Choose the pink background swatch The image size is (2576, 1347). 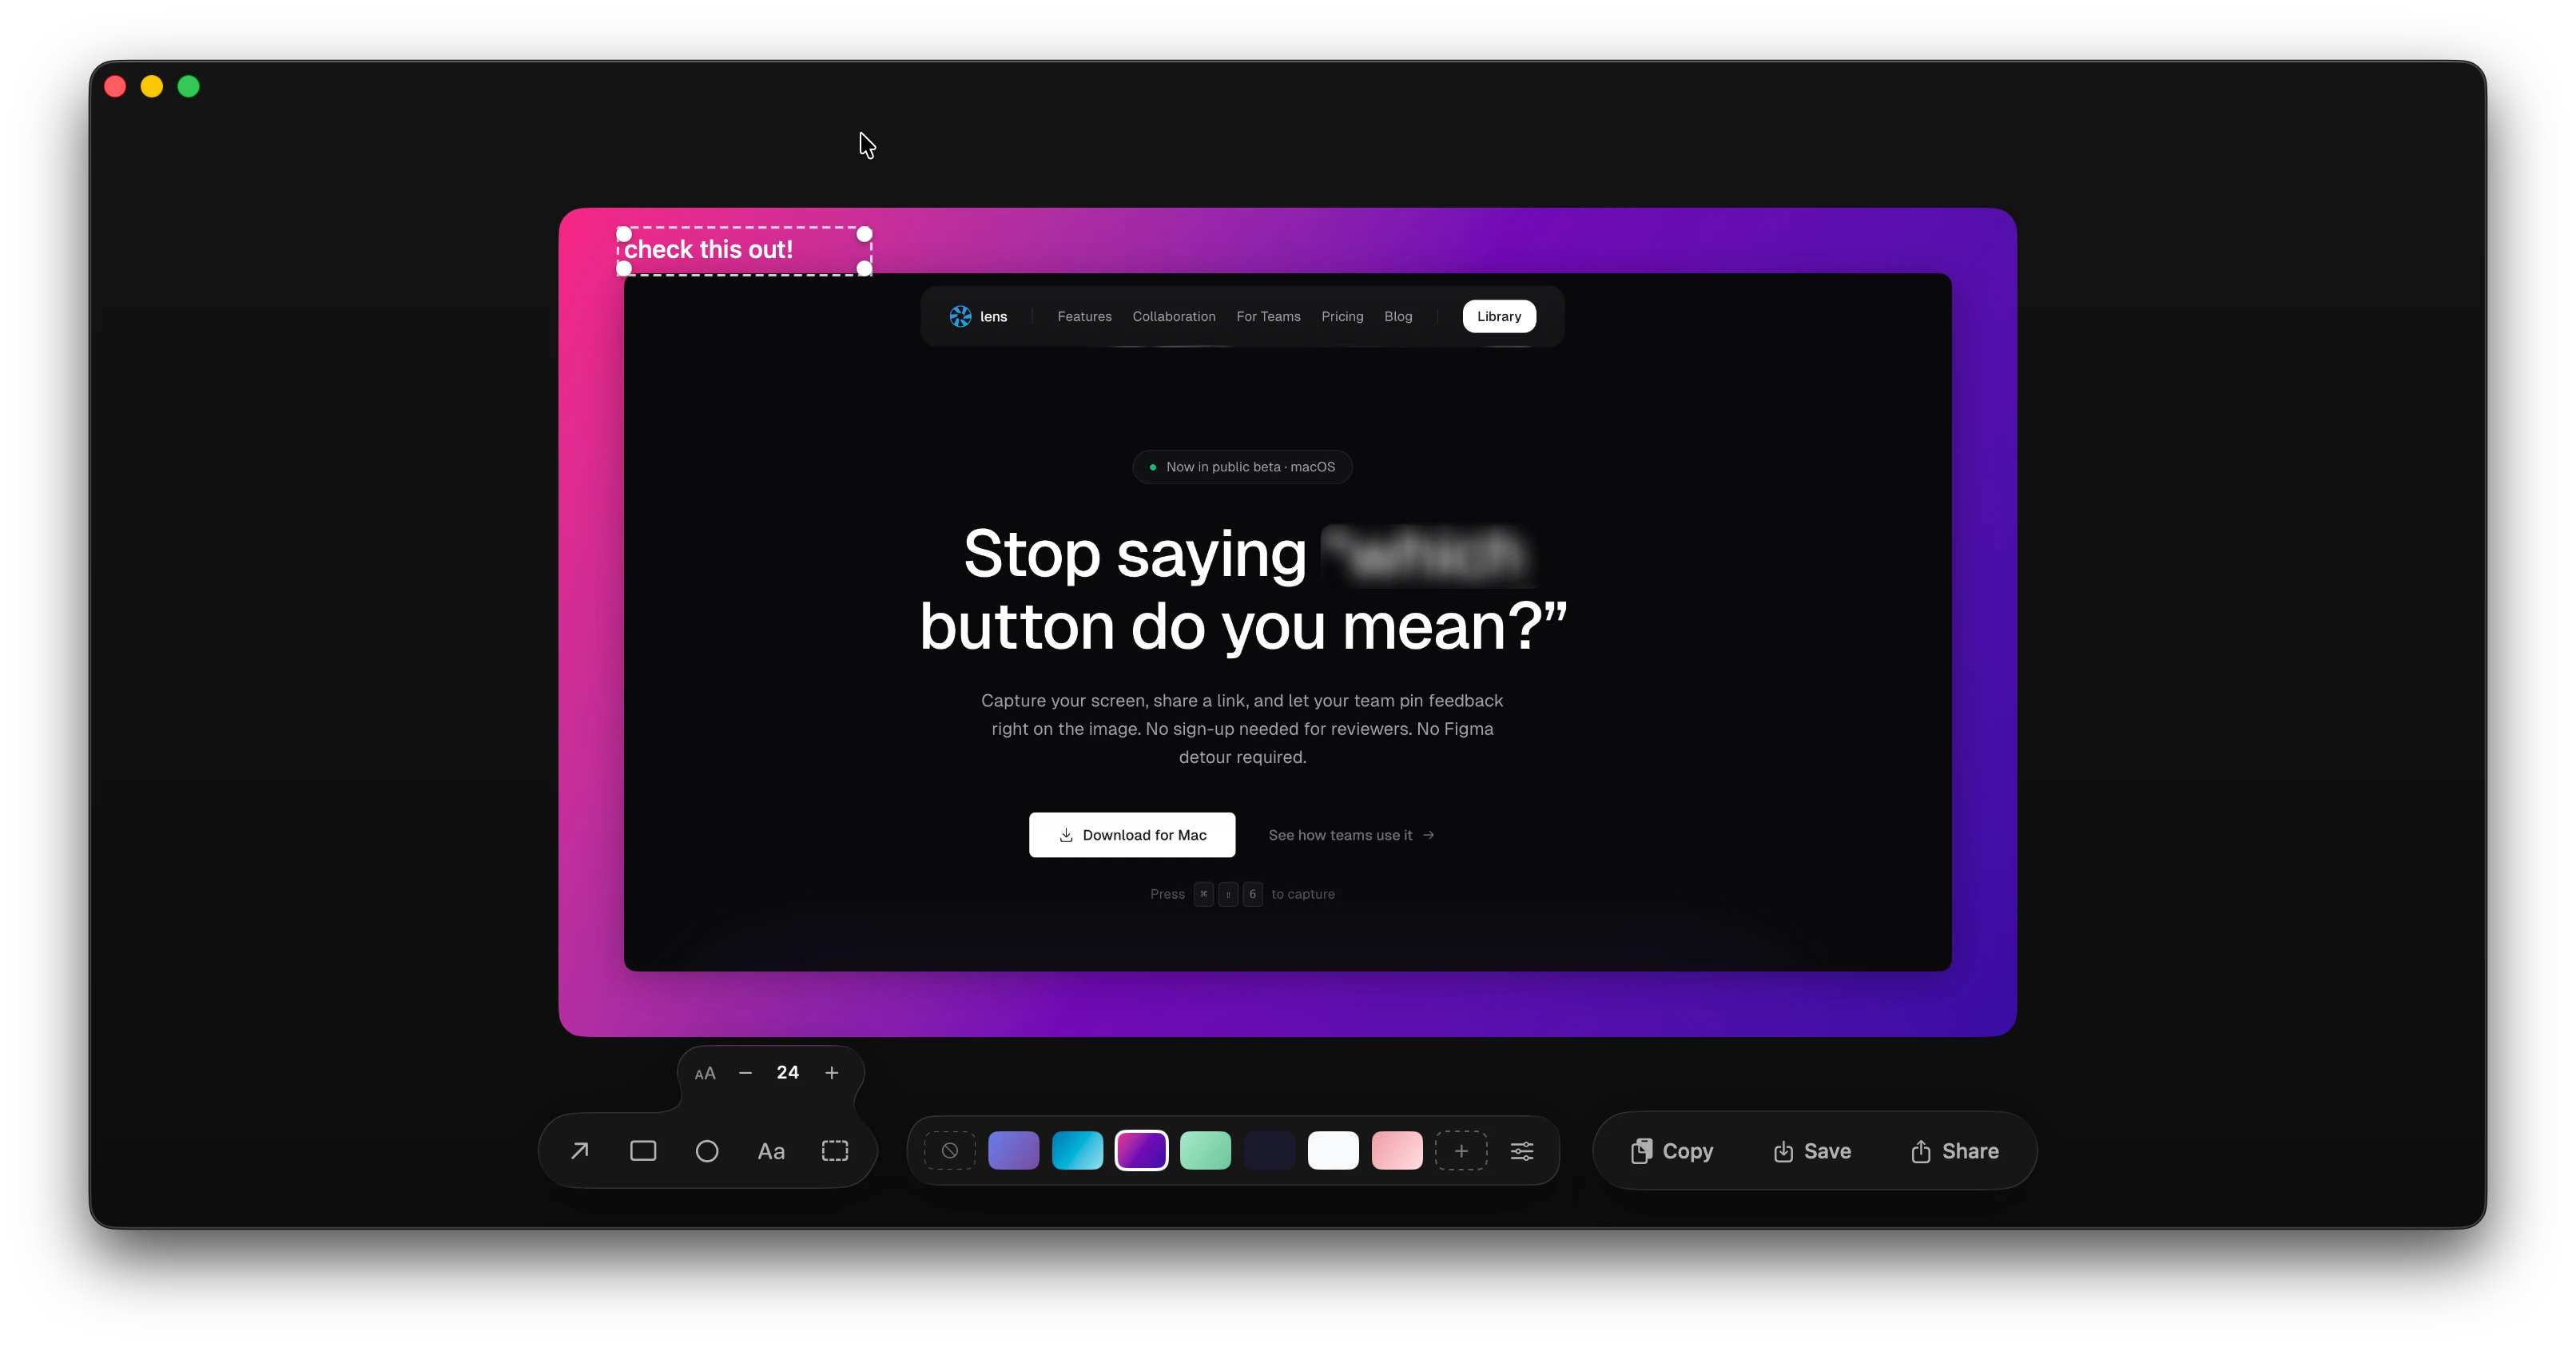(1397, 1151)
